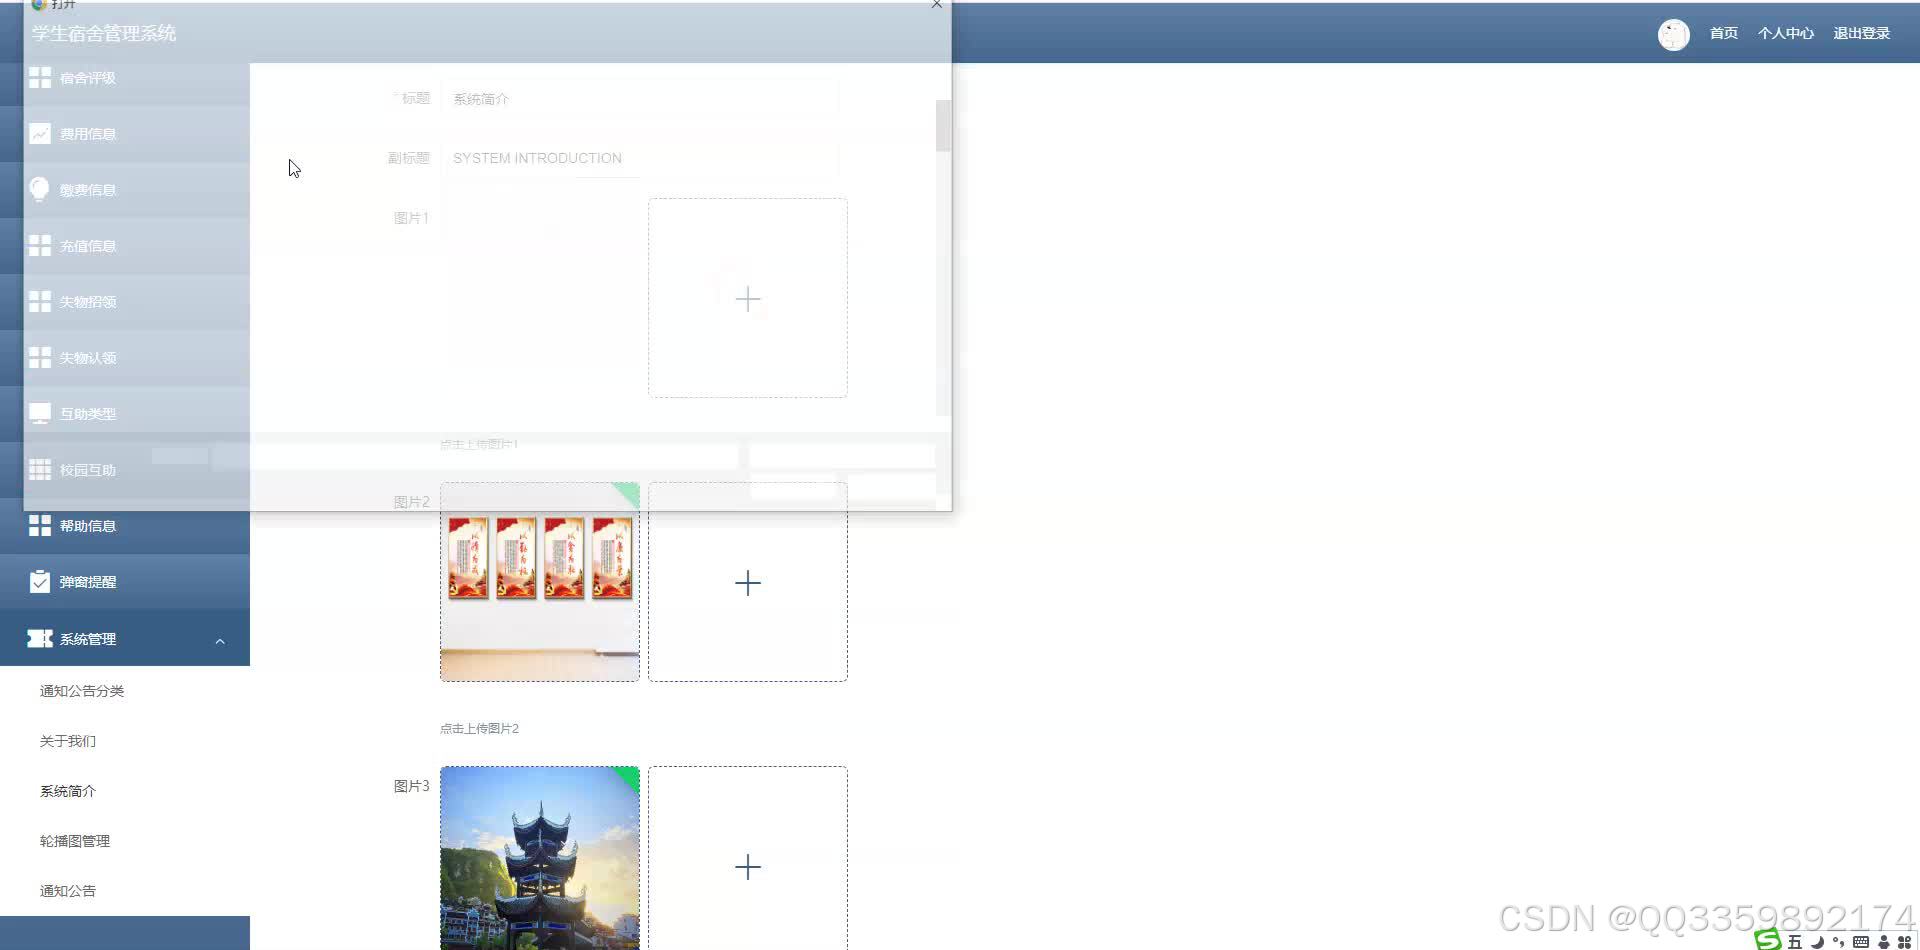This screenshot has height=950, width=1920.
Task: Click the 互助类型 monitor icon
Action: (x=40, y=414)
